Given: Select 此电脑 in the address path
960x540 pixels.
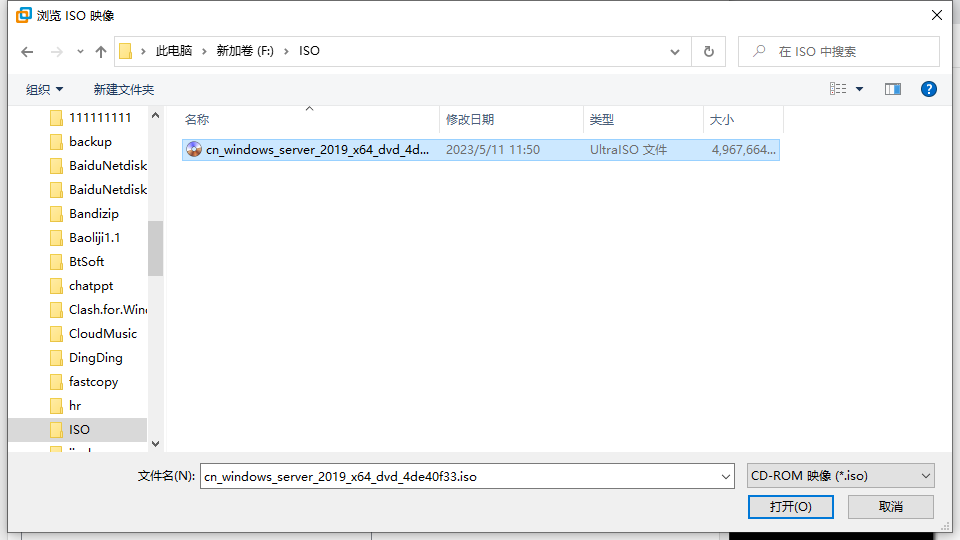Looking at the screenshot, I should pos(174,51).
